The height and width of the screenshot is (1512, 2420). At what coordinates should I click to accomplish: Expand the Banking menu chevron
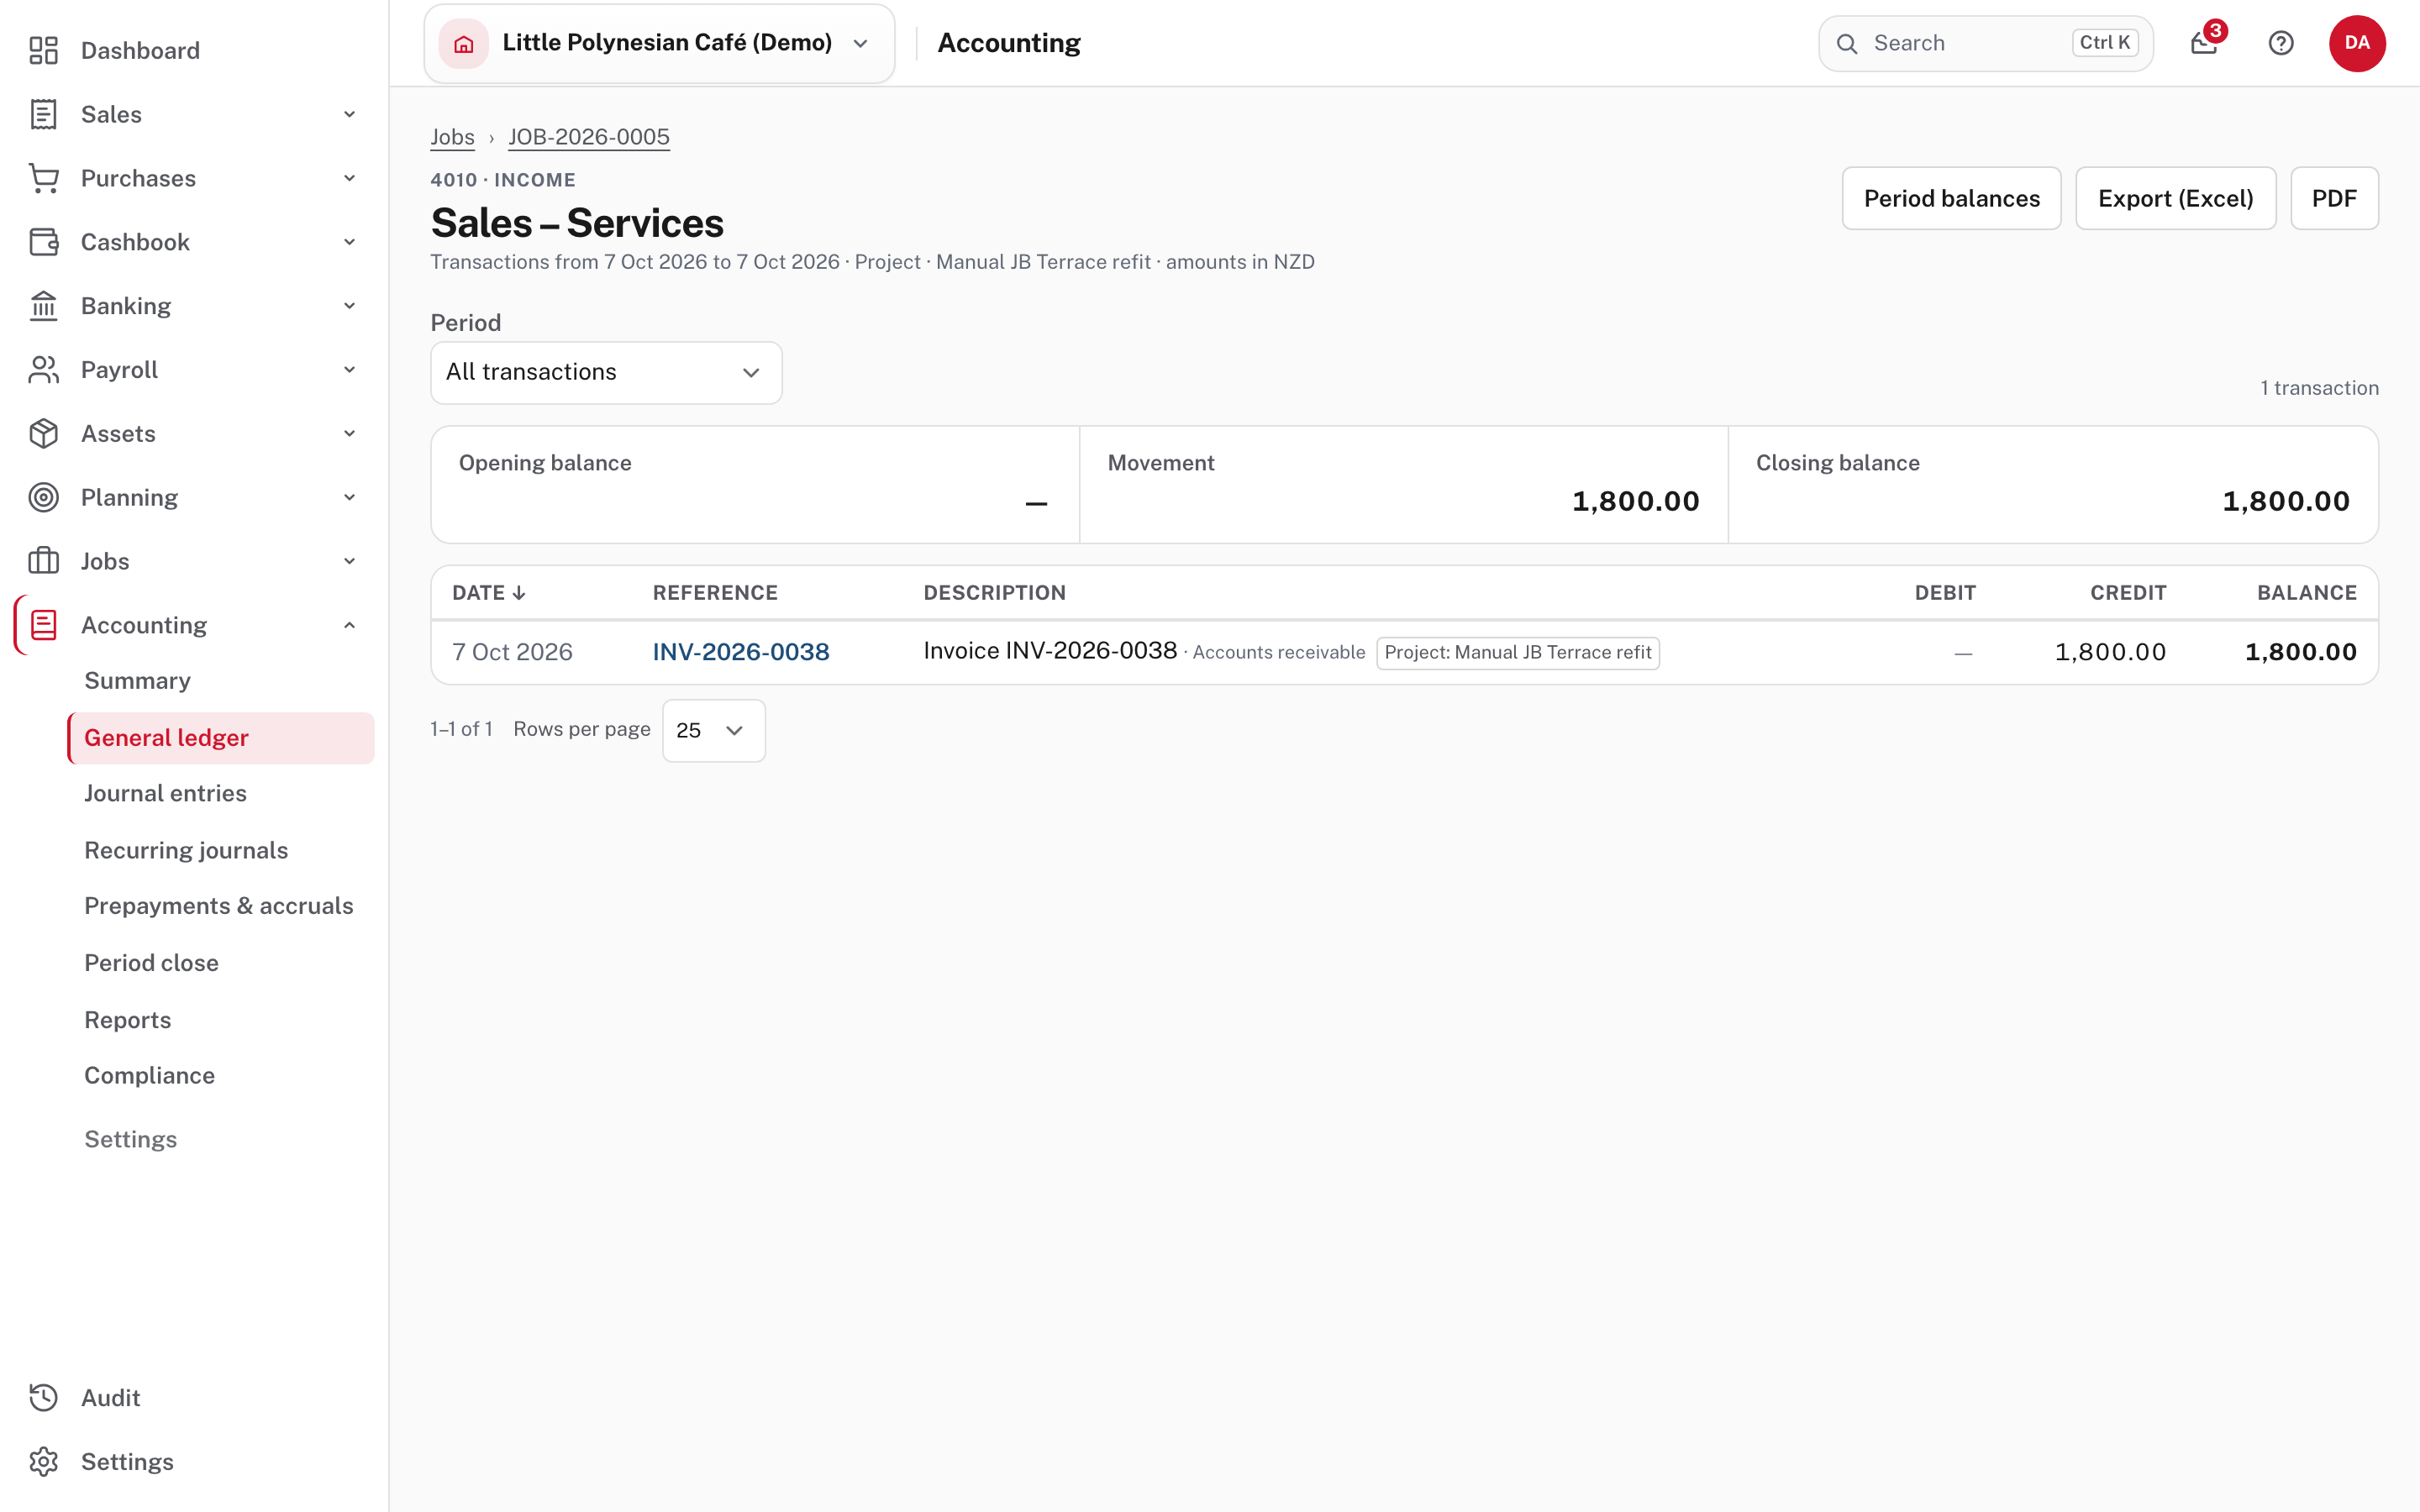pos(349,306)
